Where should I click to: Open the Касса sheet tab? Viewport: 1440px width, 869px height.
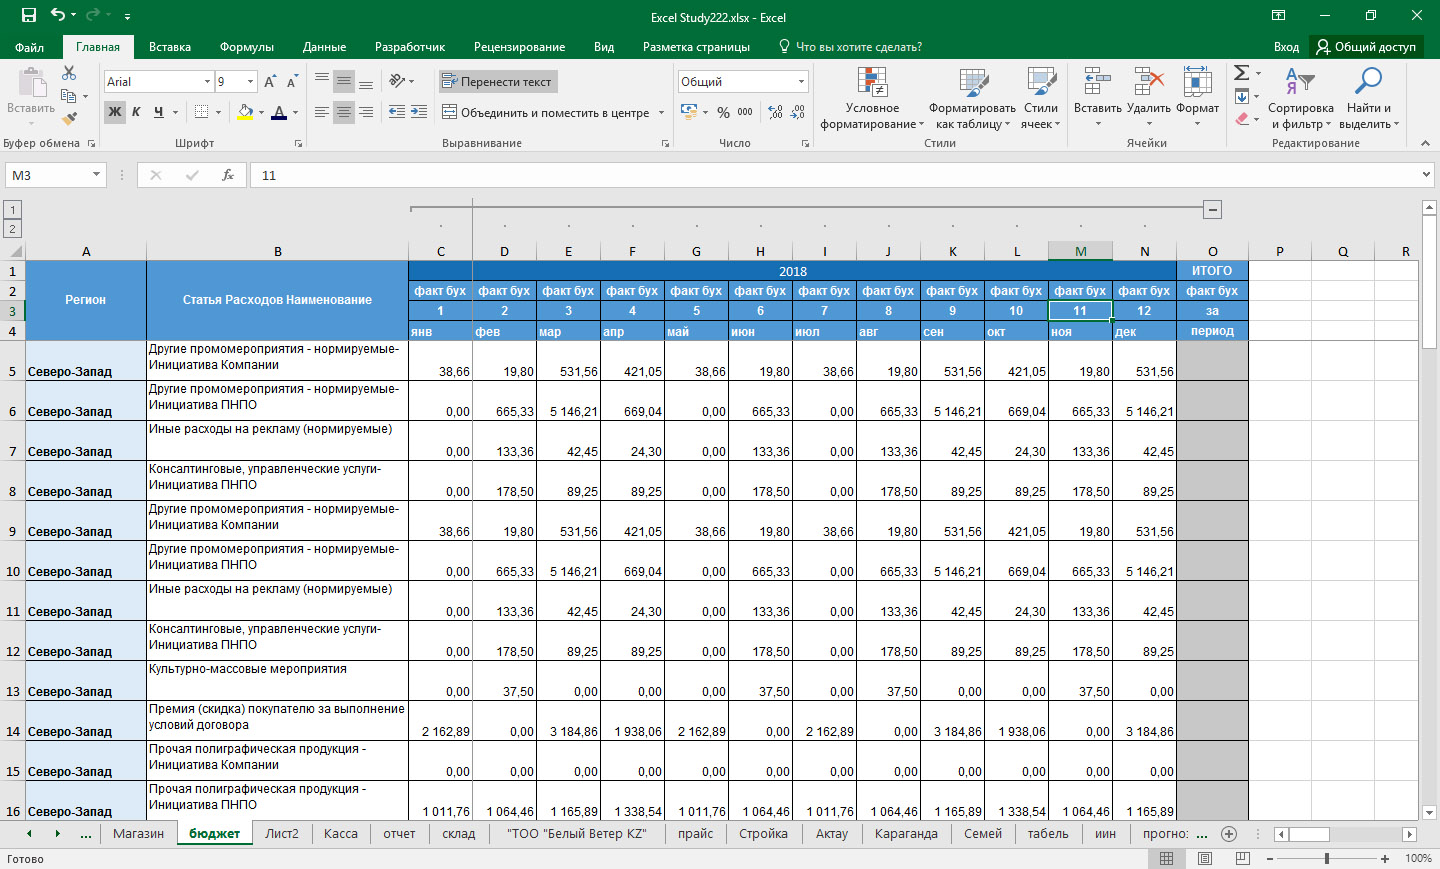coord(341,834)
